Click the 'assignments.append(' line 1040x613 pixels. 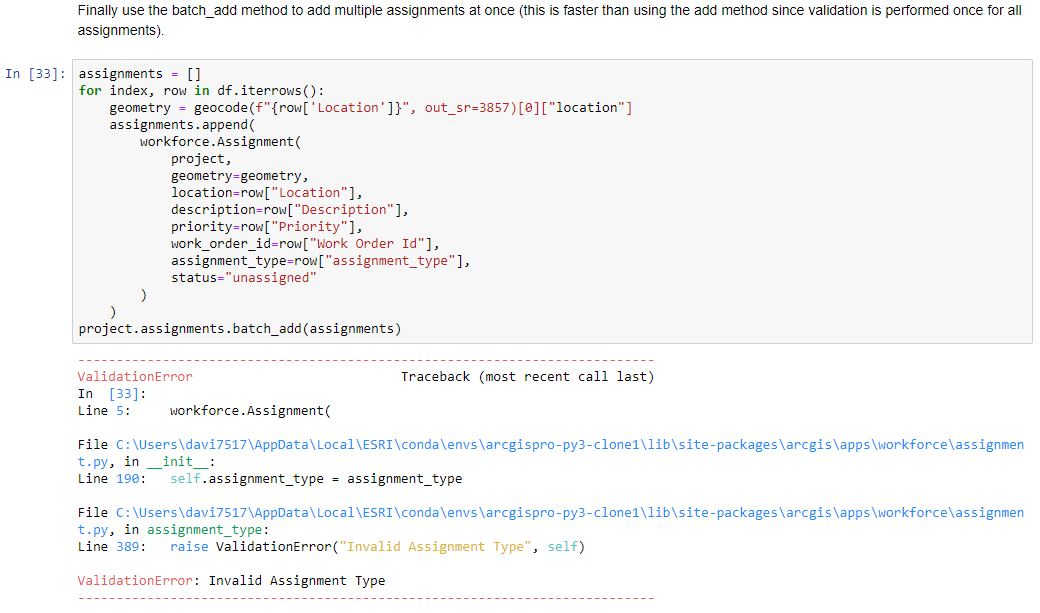[x=182, y=125]
